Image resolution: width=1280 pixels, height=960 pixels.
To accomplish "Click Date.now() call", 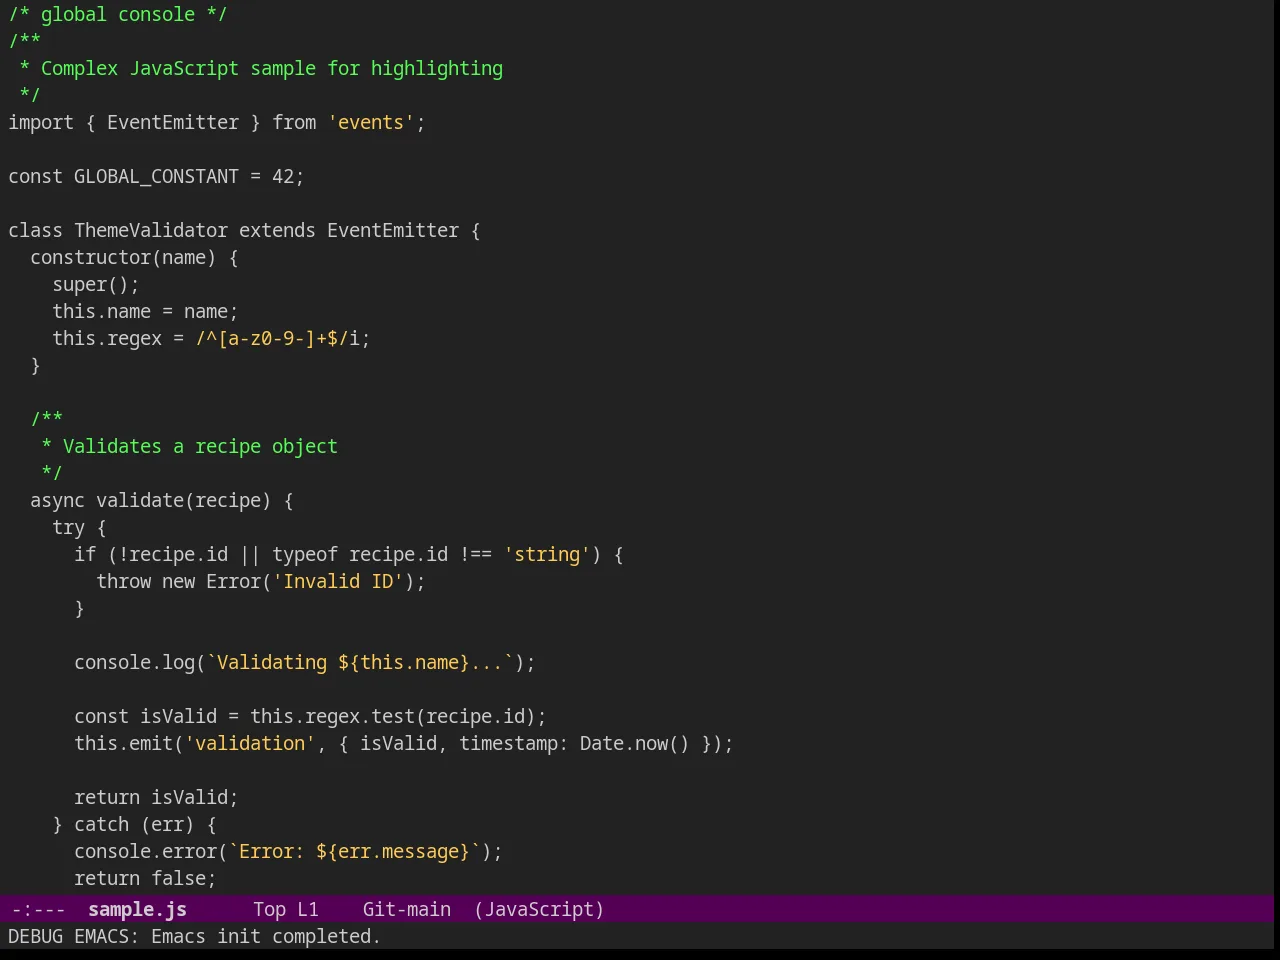I will coord(635,743).
